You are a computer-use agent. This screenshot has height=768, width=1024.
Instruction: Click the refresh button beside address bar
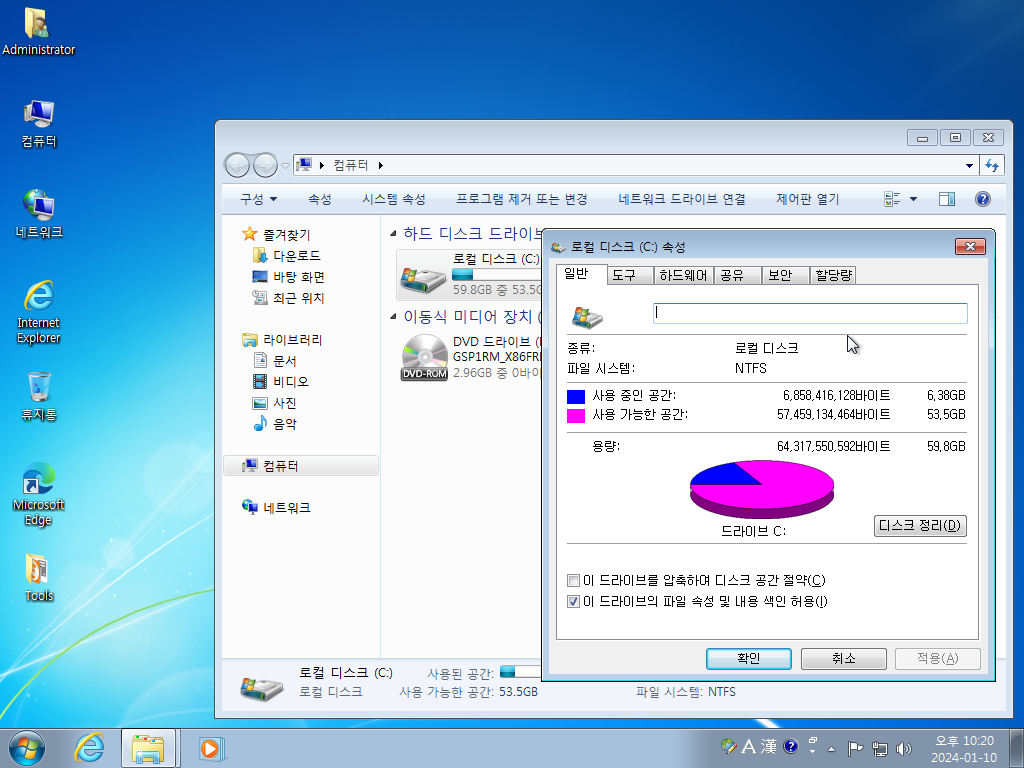pos(991,165)
